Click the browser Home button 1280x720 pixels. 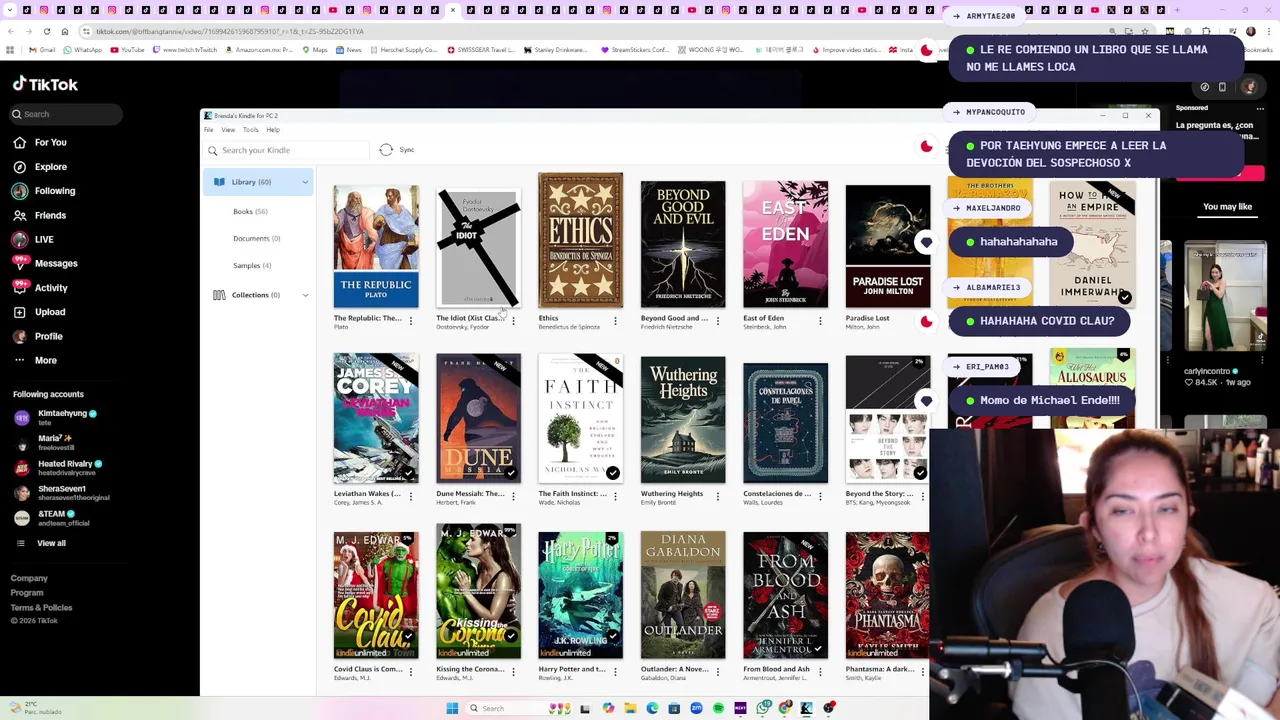(64, 31)
